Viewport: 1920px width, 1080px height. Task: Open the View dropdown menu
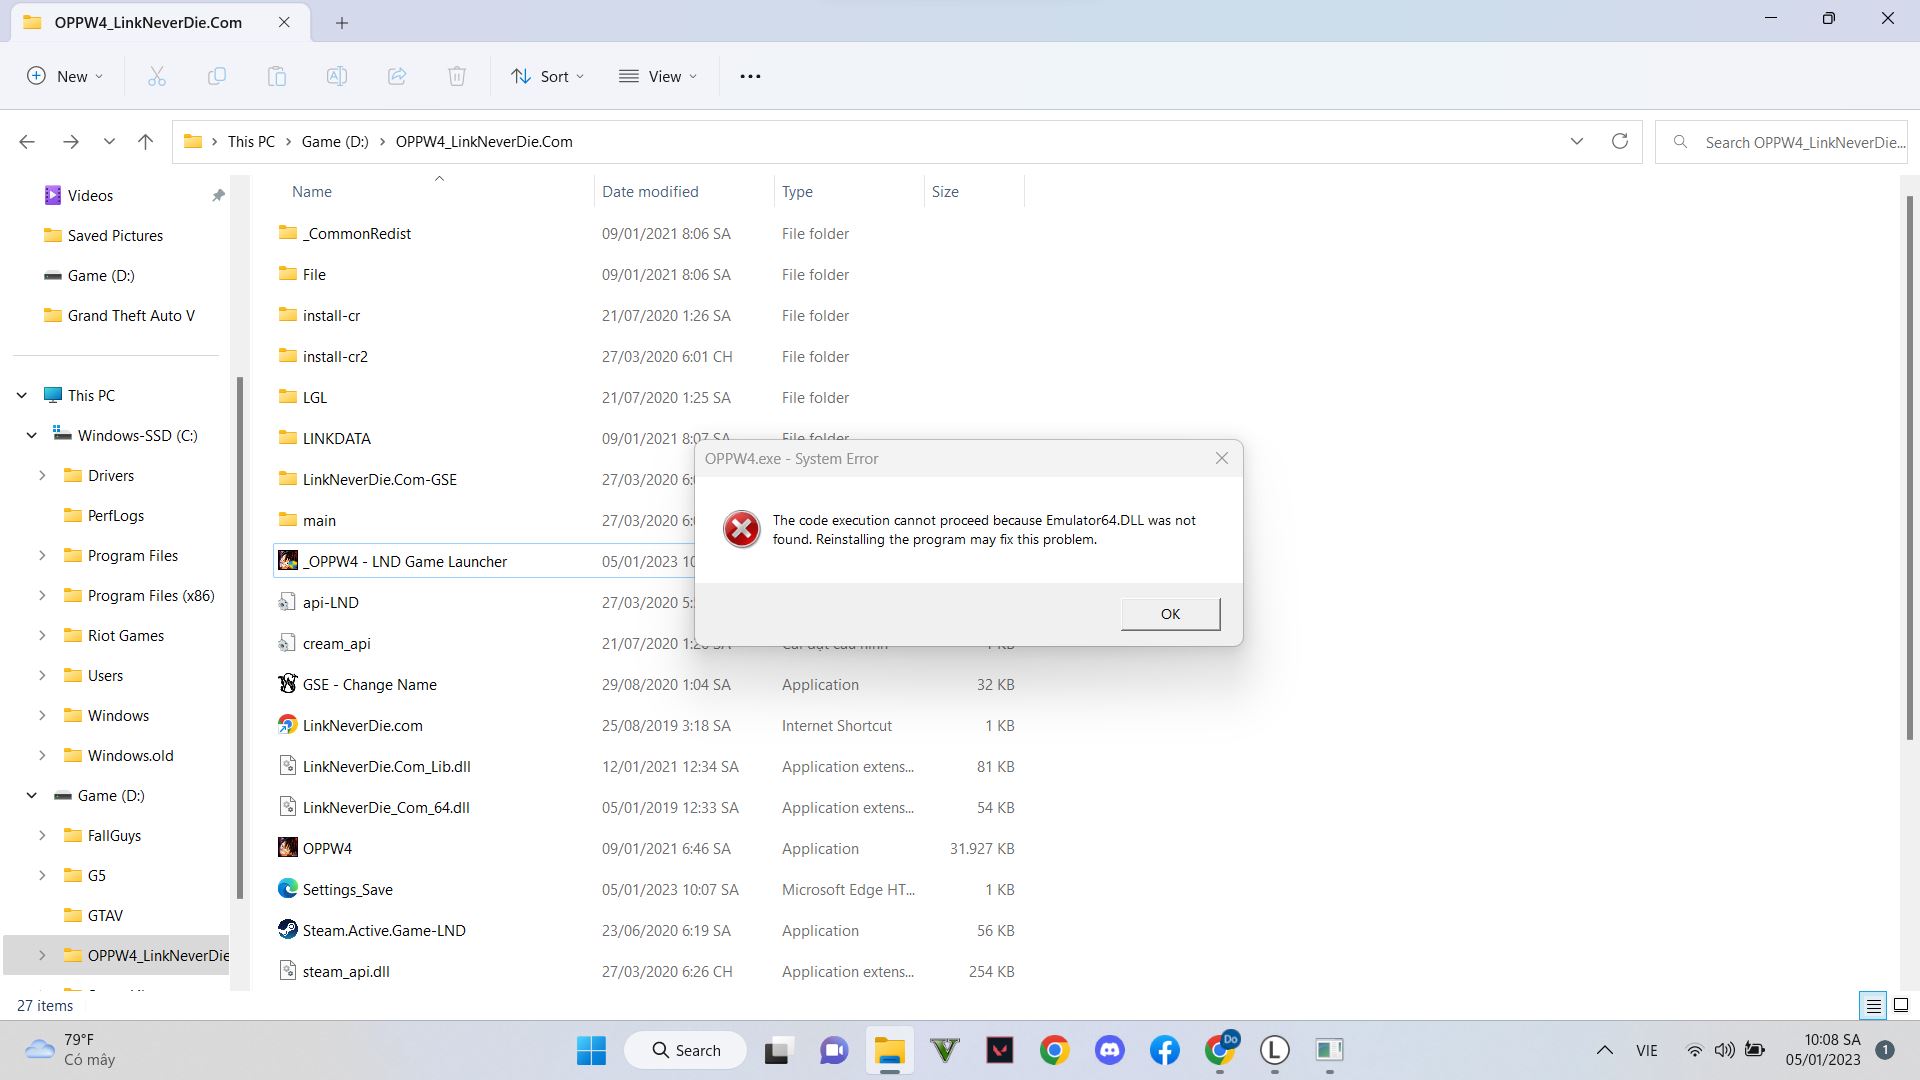pos(658,76)
